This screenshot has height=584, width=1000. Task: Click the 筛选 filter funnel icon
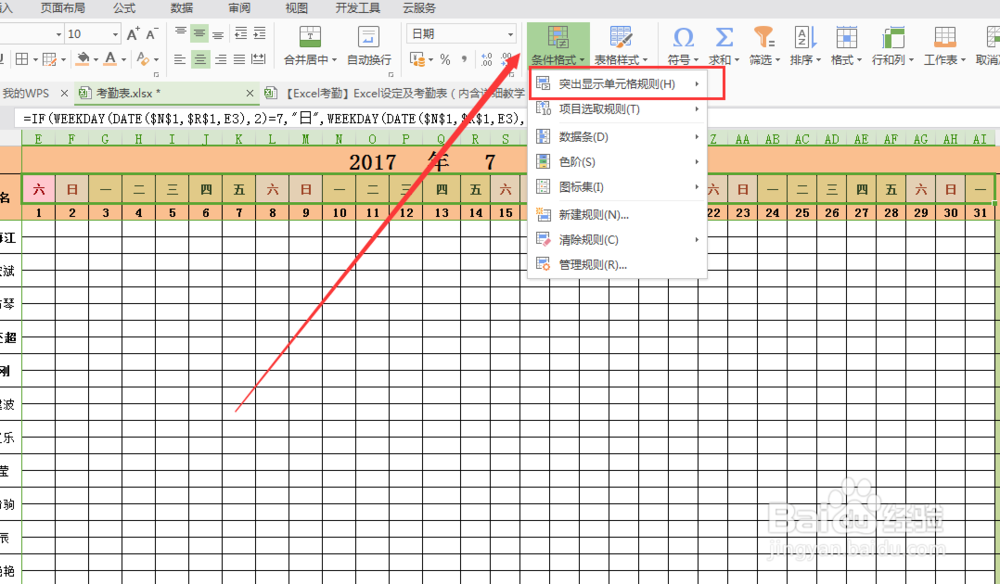click(764, 37)
